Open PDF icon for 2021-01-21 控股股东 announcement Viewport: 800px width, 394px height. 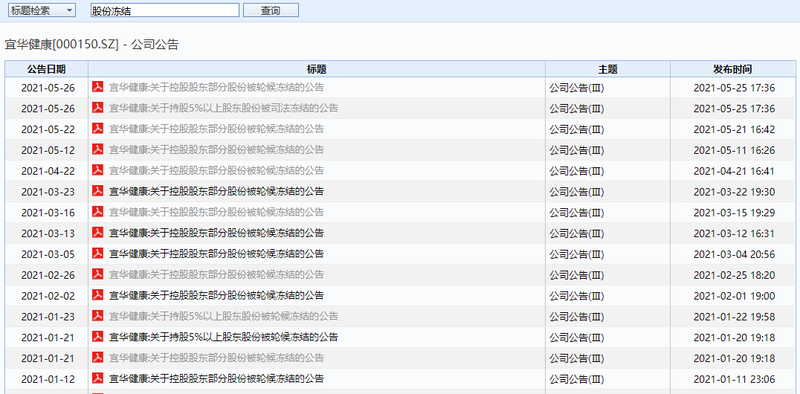(x=97, y=357)
